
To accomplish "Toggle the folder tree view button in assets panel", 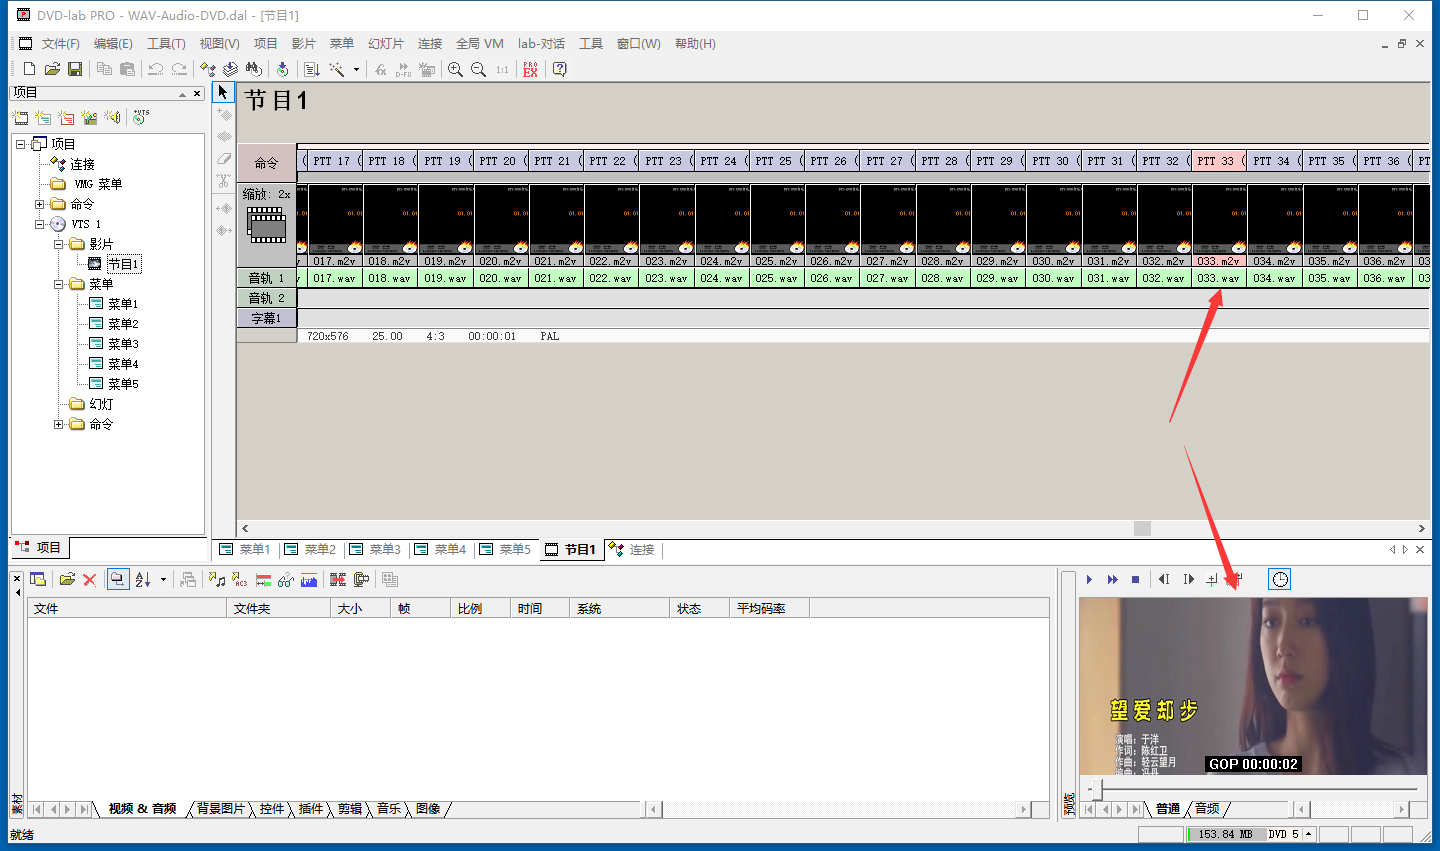I will coord(118,579).
